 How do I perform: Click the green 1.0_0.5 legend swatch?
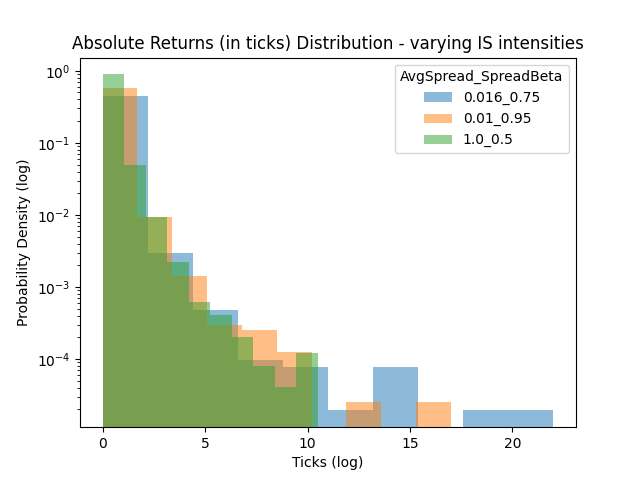coord(438,140)
